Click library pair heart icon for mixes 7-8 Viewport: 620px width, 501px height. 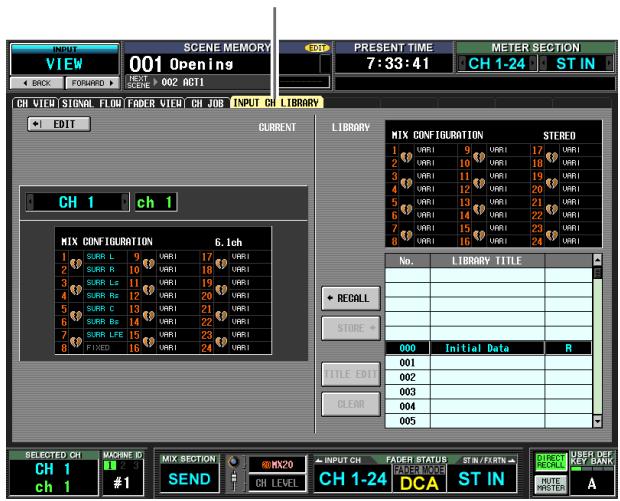point(406,235)
